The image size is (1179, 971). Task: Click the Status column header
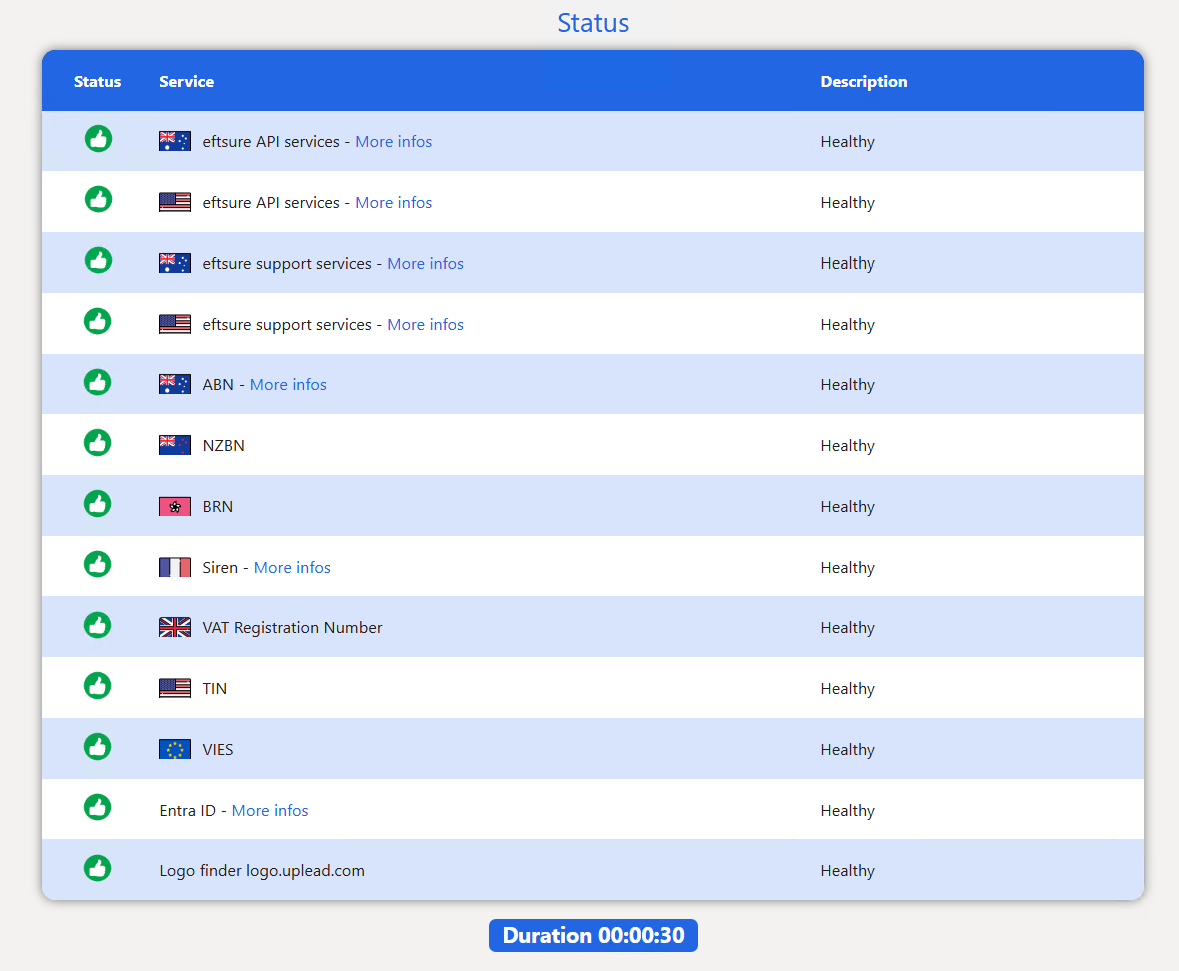click(x=97, y=81)
